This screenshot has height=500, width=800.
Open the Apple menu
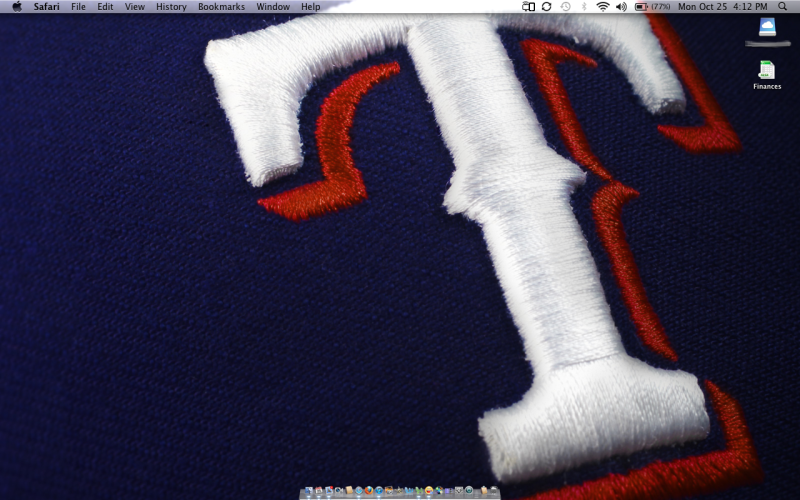tap(17, 7)
